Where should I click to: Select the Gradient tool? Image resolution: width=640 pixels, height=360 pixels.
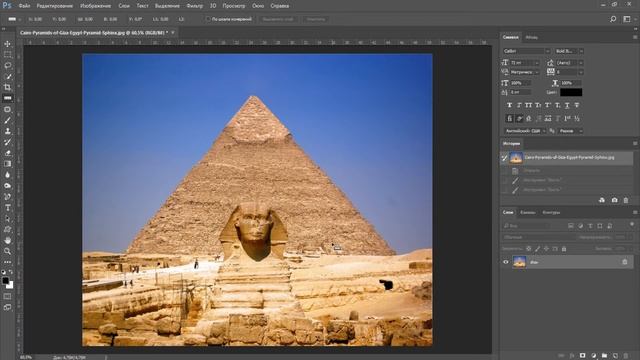(x=7, y=164)
